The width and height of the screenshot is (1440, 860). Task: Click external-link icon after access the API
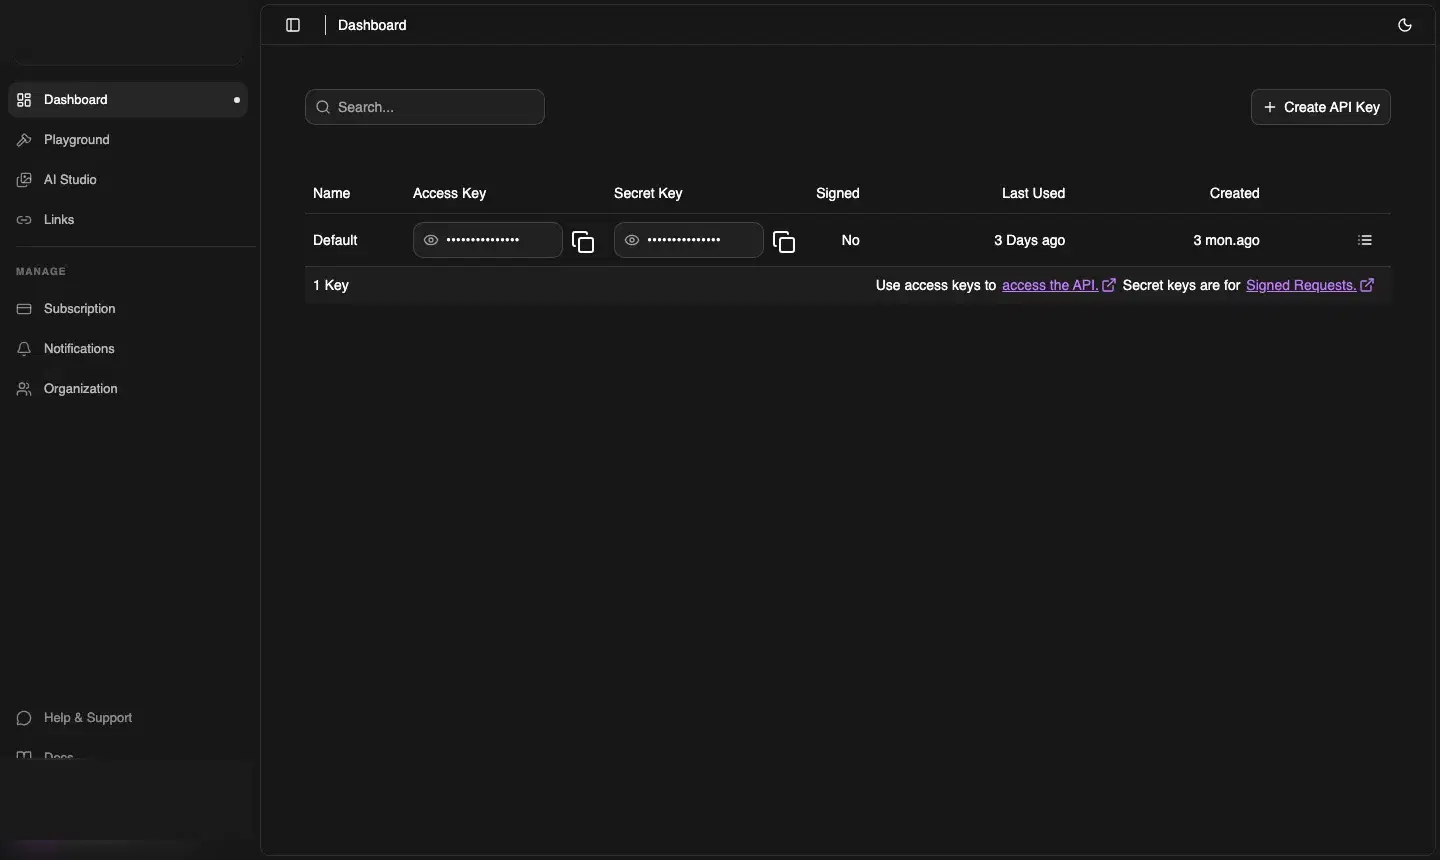click(x=1109, y=285)
